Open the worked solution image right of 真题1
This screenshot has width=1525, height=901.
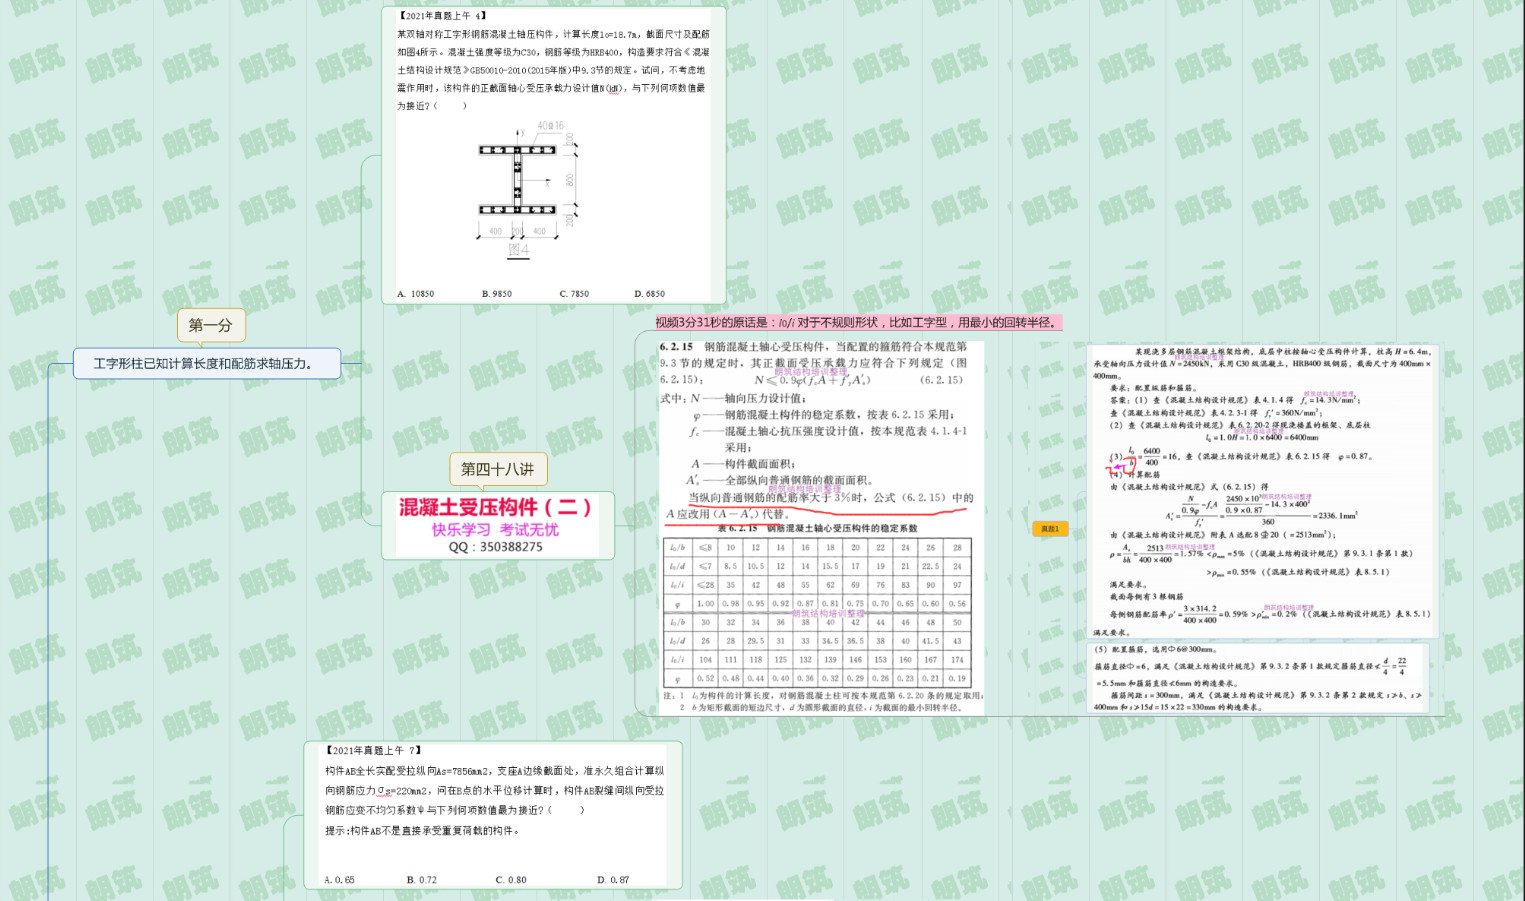pos(1263,491)
